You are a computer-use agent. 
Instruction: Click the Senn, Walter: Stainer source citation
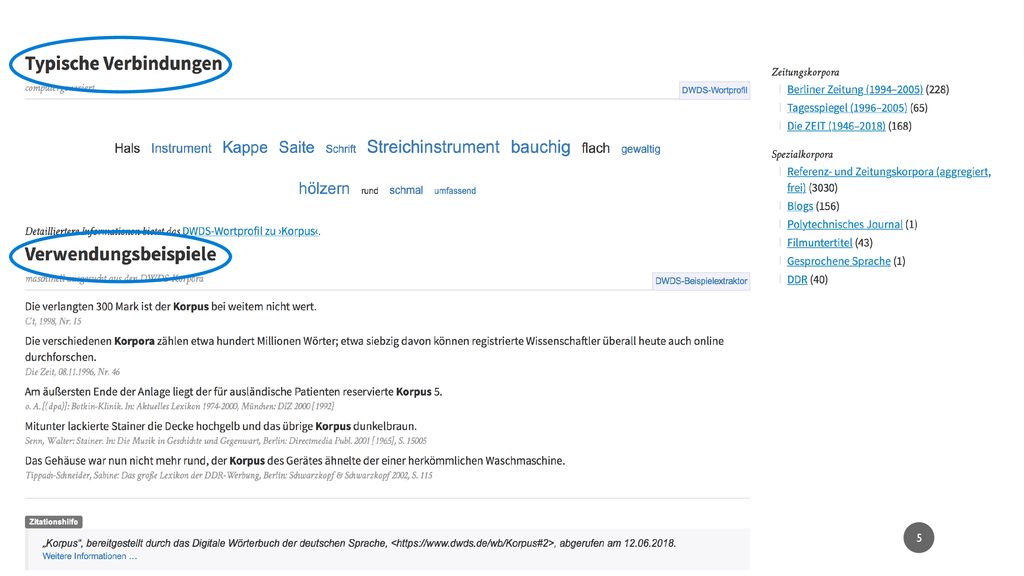tap(226, 441)
